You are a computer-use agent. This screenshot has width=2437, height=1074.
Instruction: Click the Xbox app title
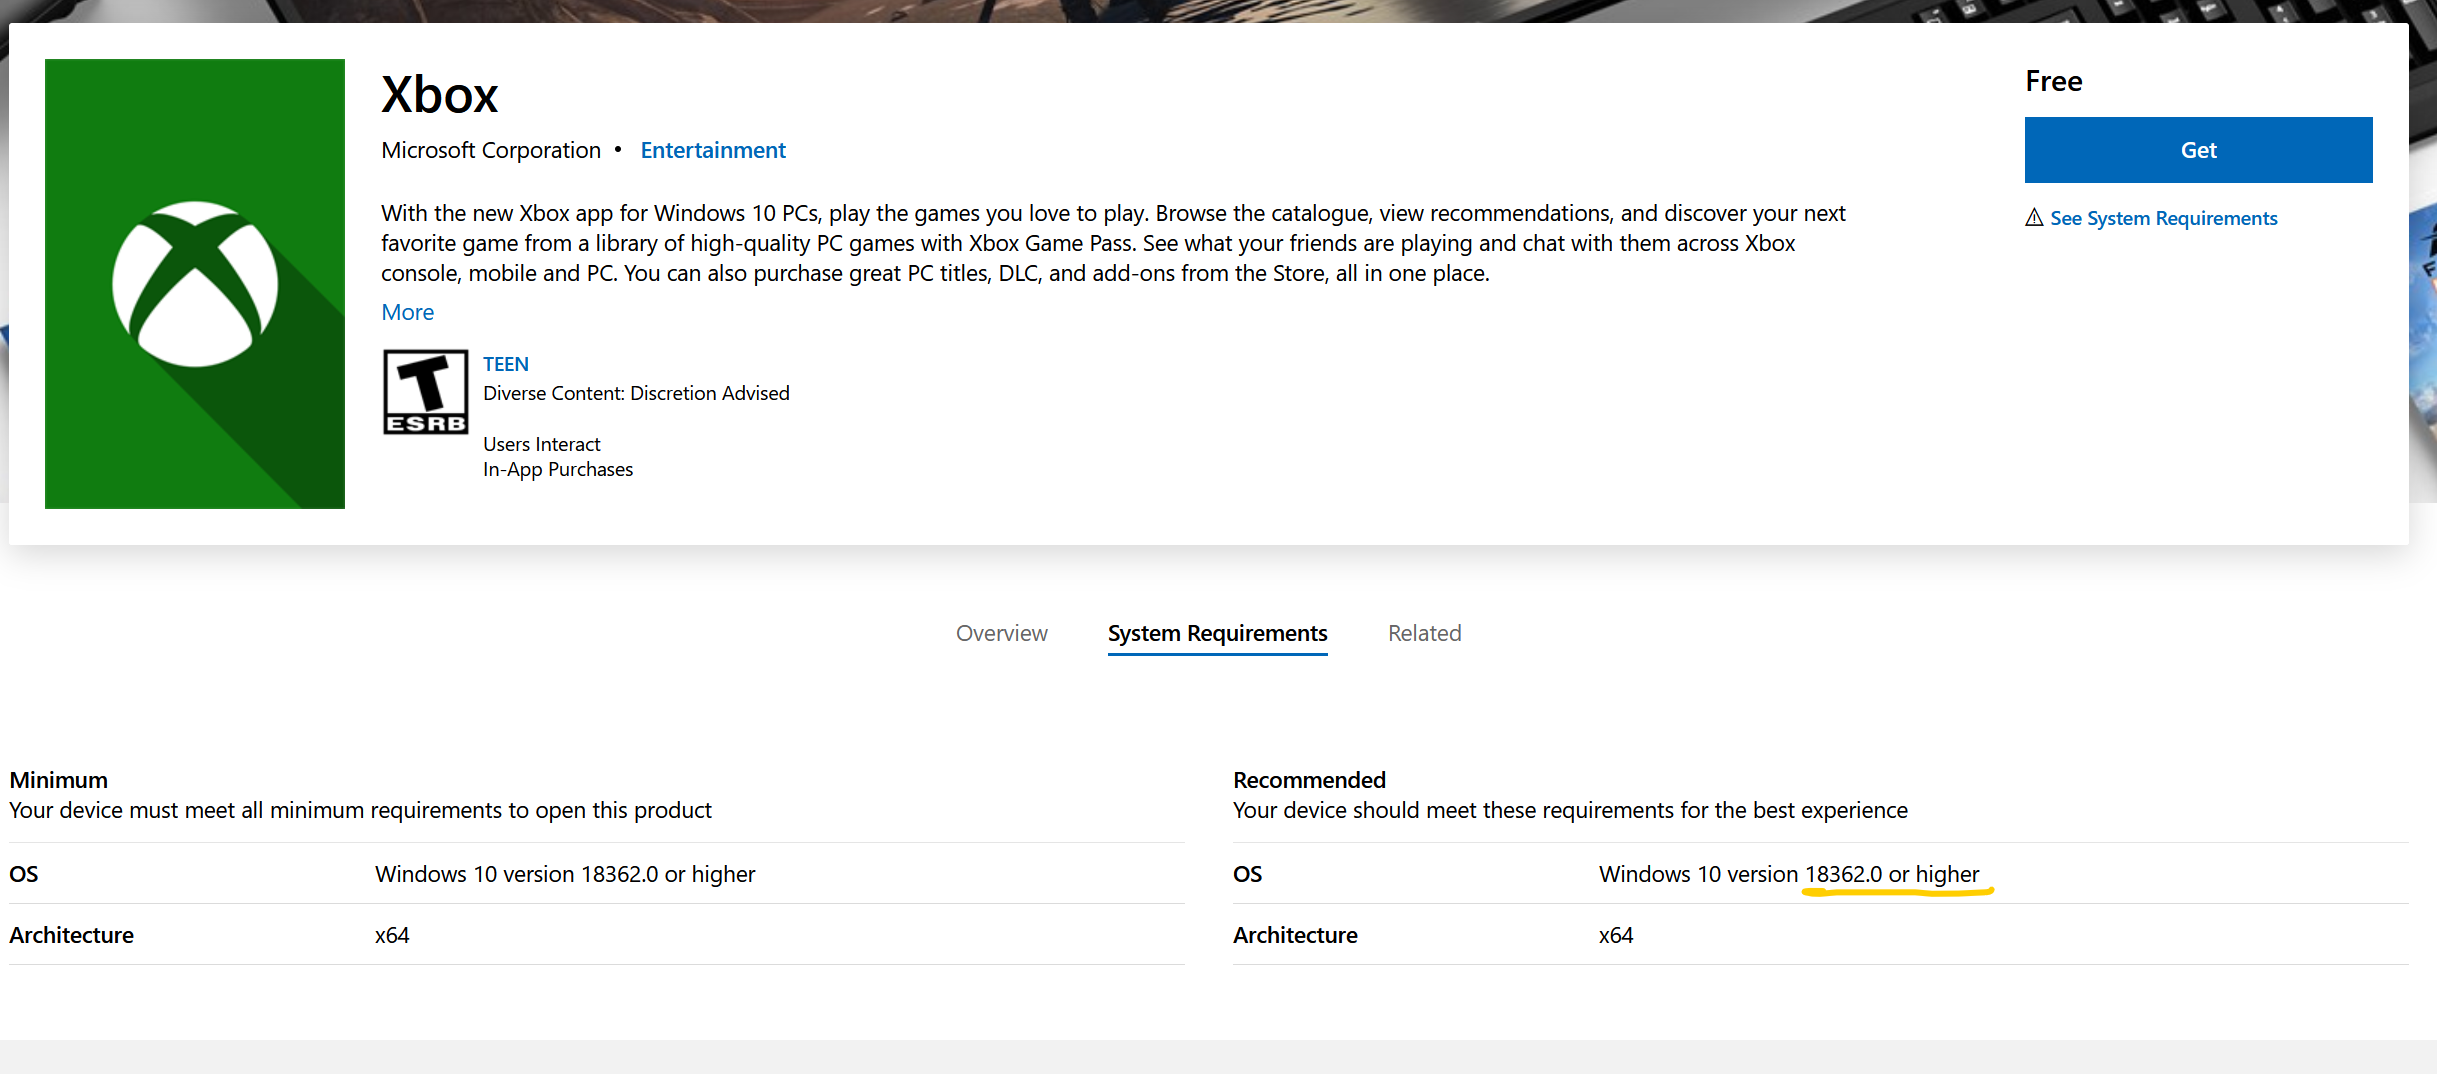click(x=440, y=95)
